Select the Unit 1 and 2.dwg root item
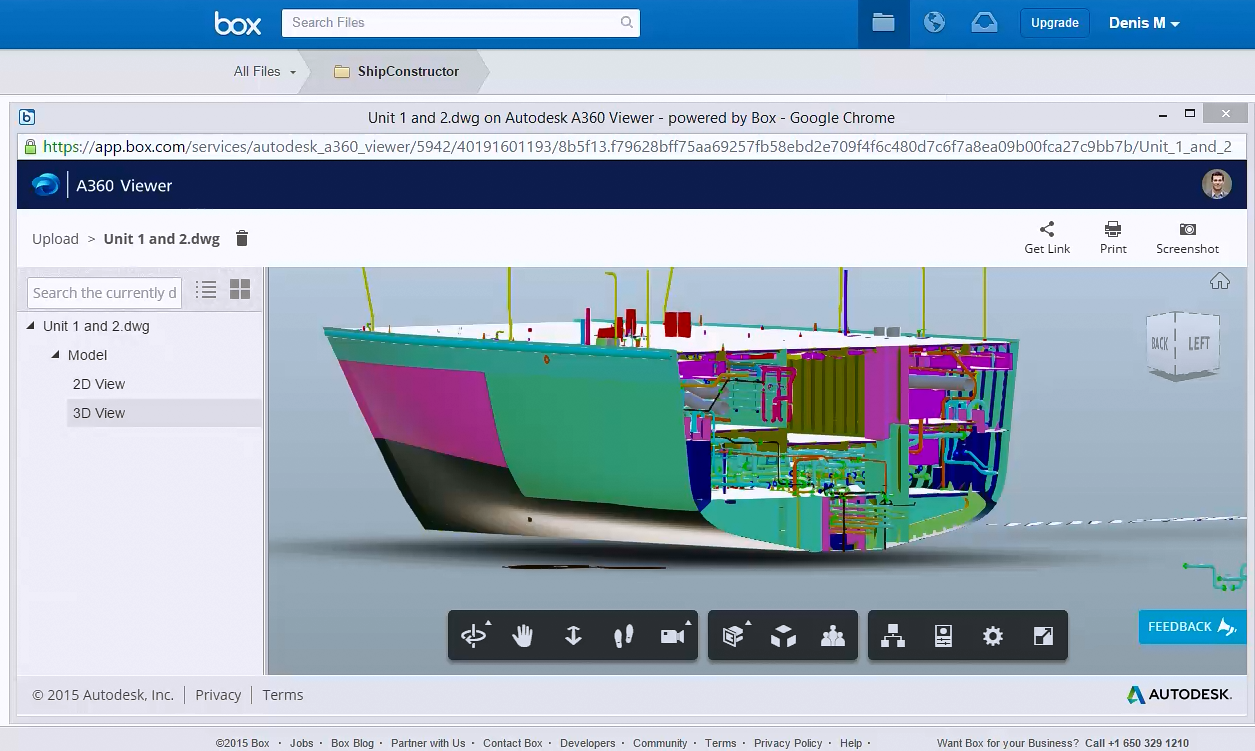This screenshot has height=751, width=1255. click(x=96, y=326)
